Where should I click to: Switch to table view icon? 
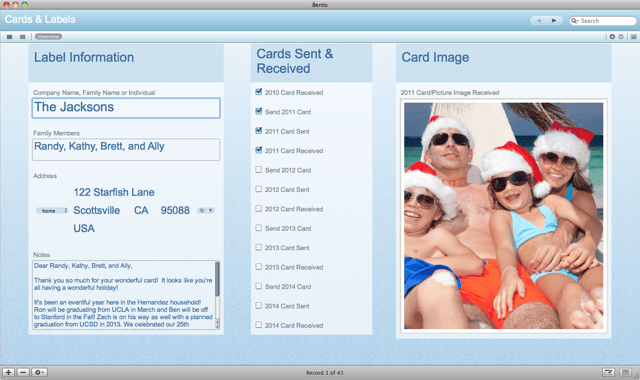[x=22, y=37]
